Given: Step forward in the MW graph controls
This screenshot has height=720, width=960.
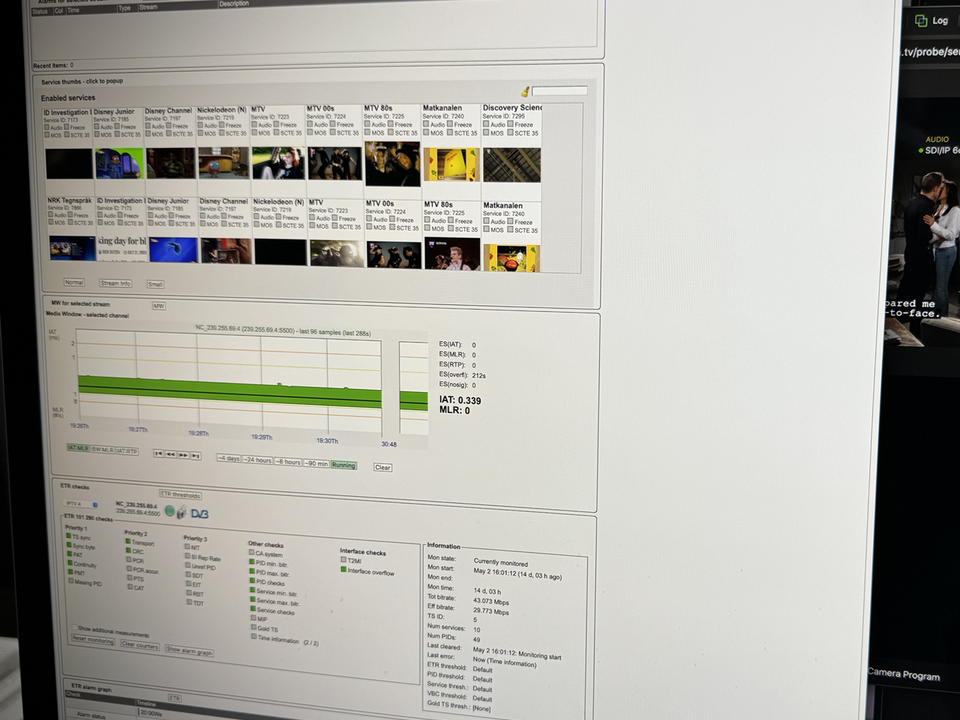Looking at the screenshot, I should tap(185, 454).
